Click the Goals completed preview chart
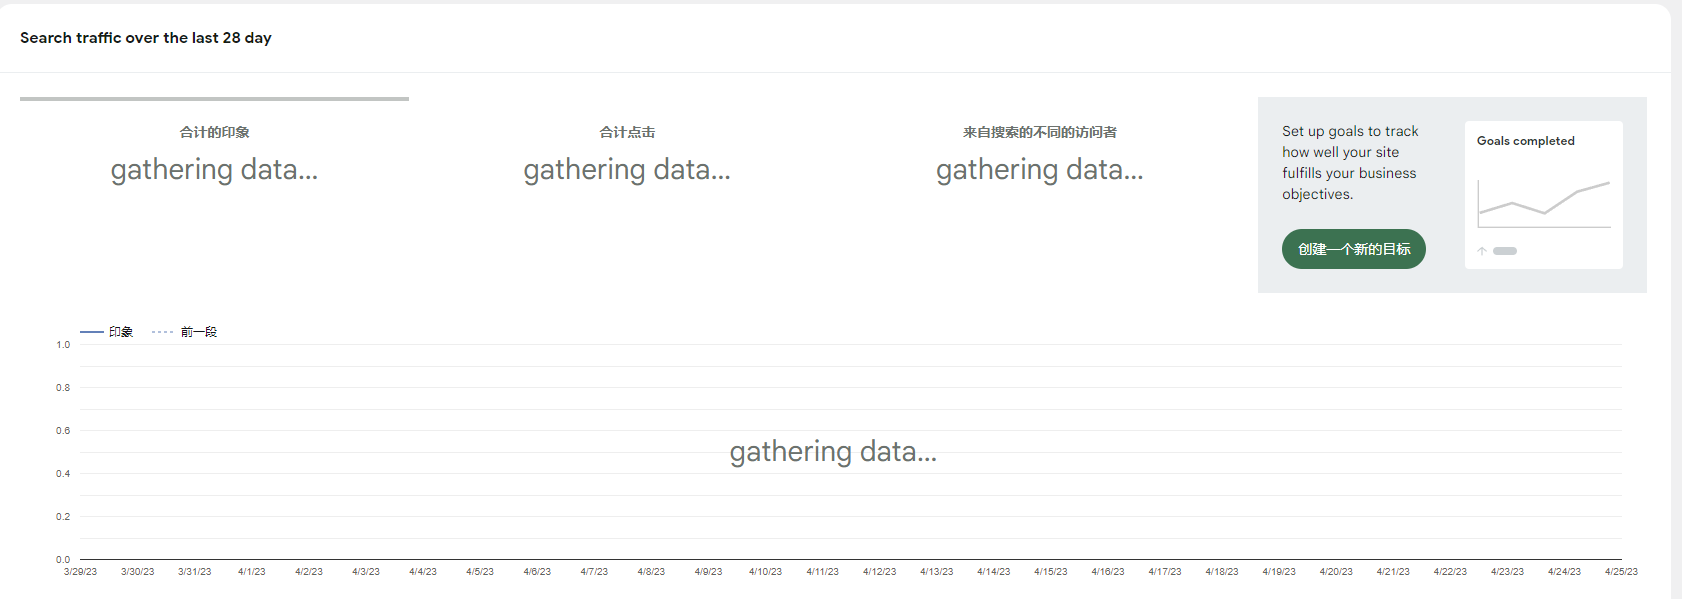This screenshot has height=599, width=1682. click(1544, 204)
